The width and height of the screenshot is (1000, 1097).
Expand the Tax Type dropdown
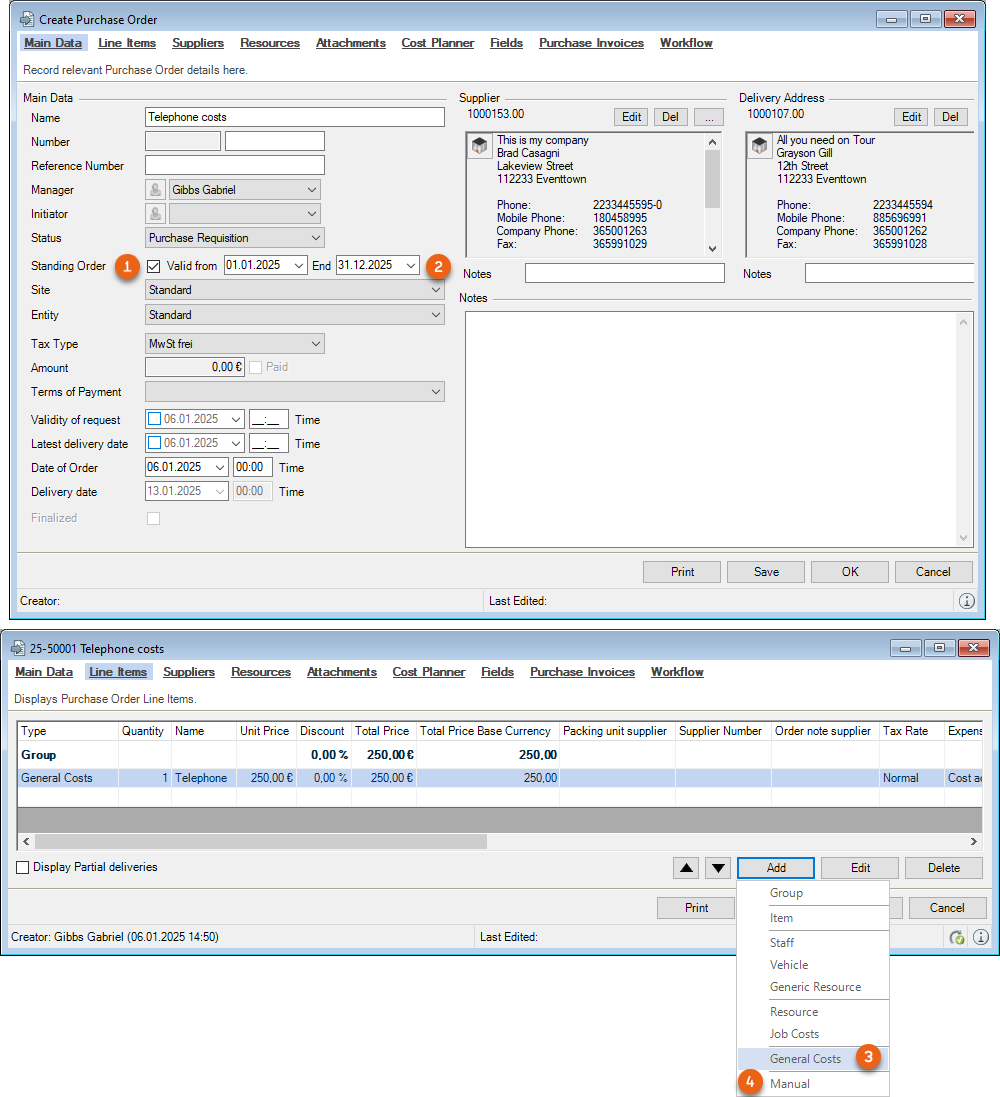tap(235, 344)
